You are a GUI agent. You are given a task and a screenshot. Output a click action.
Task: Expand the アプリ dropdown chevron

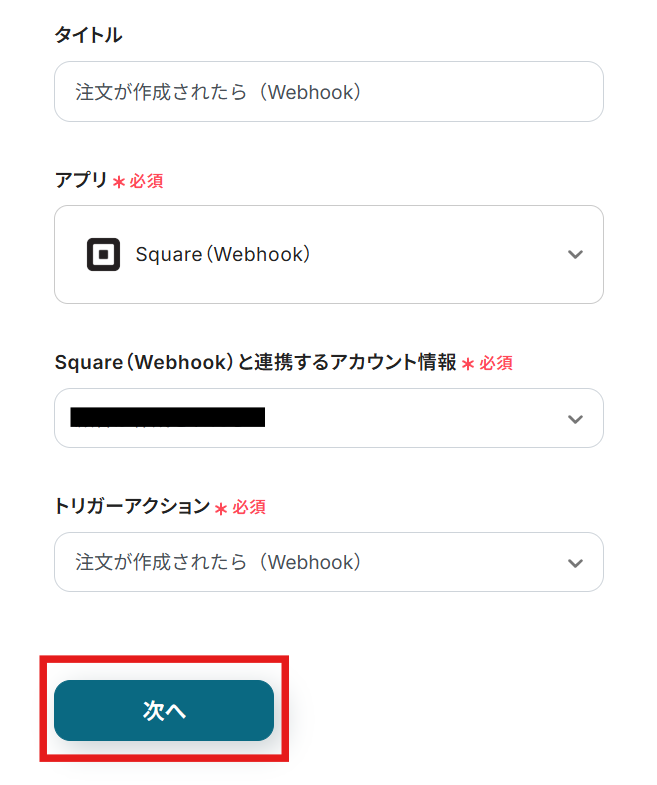(x=575, y=255)
